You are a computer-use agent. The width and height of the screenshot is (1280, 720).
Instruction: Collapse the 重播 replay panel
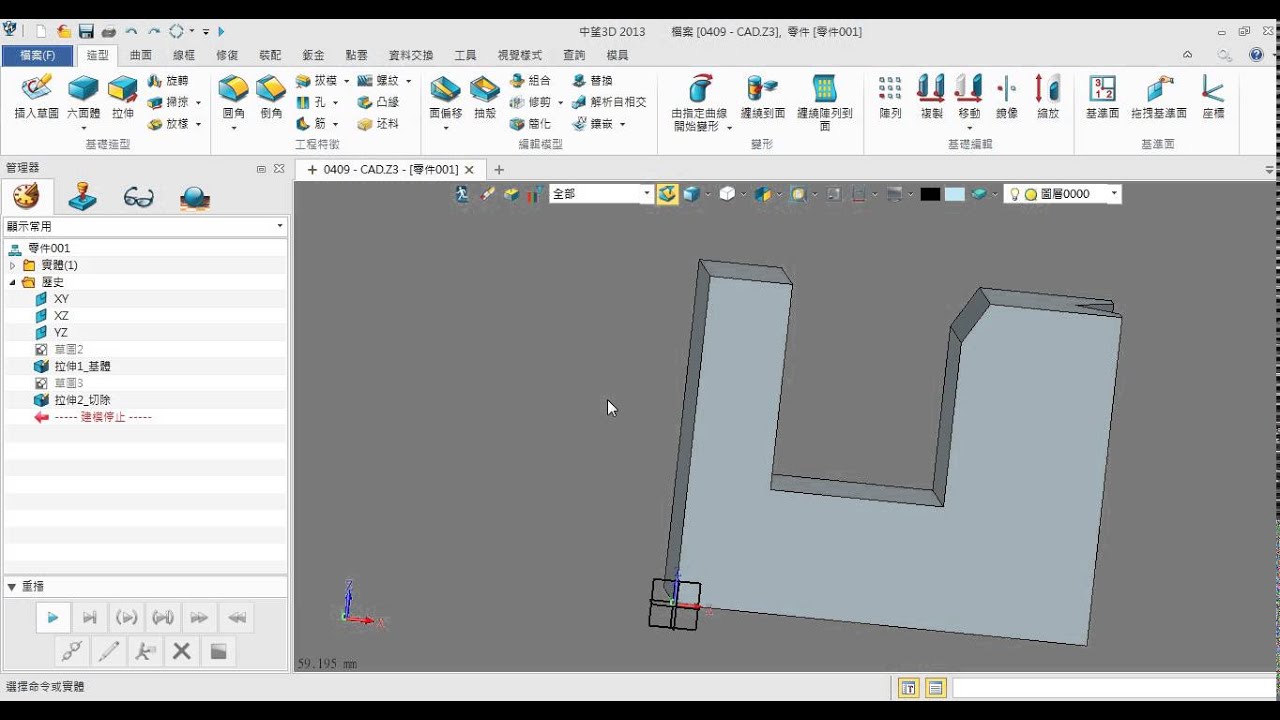coord(12,586)
